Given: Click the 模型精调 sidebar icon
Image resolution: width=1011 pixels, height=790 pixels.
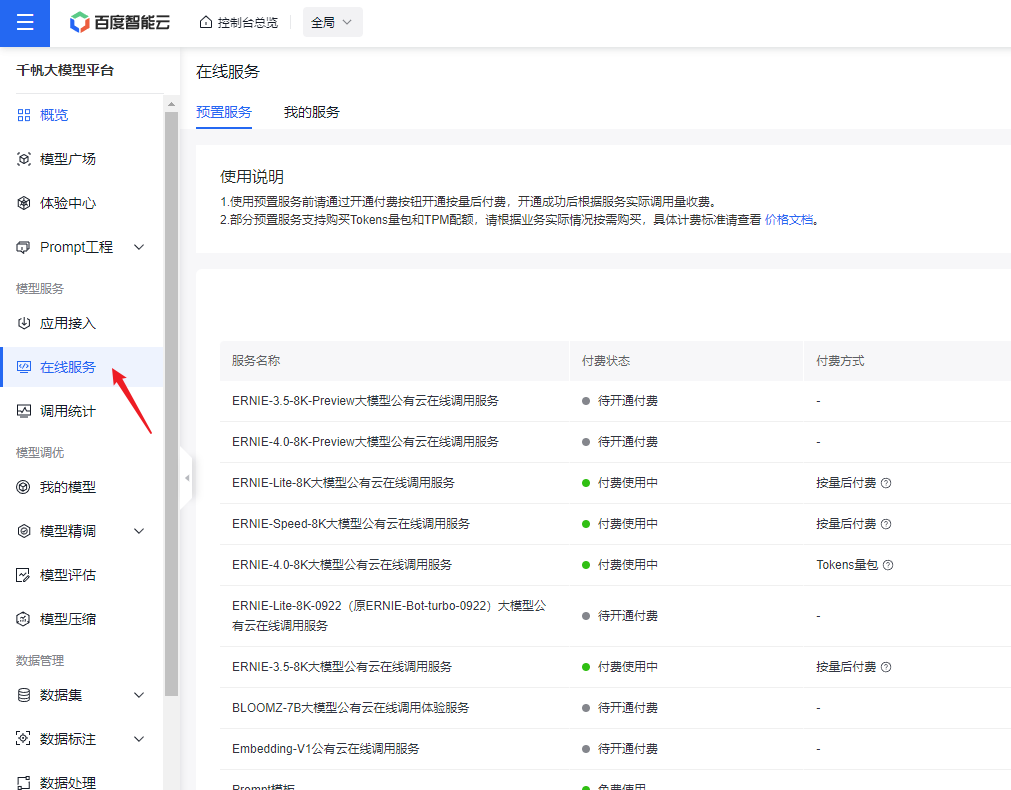Looking at the screenshot, I should tap(24, 531).
